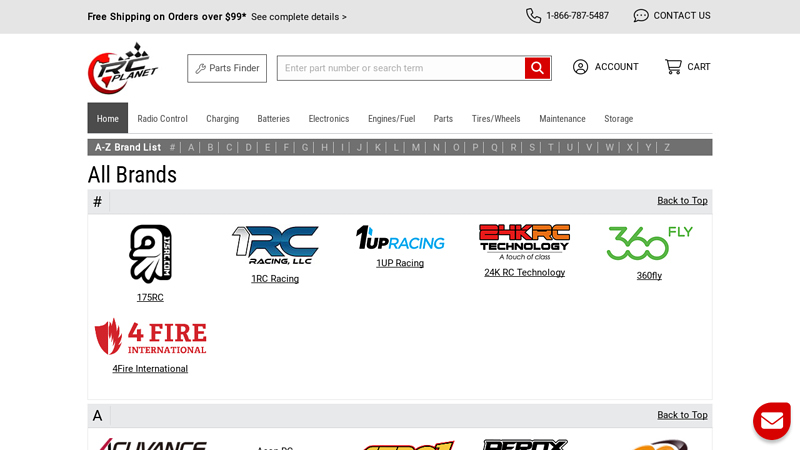Screen dimensions: 800x450
Task: Jump to letter B brands
Action: (x=210, y=147)
